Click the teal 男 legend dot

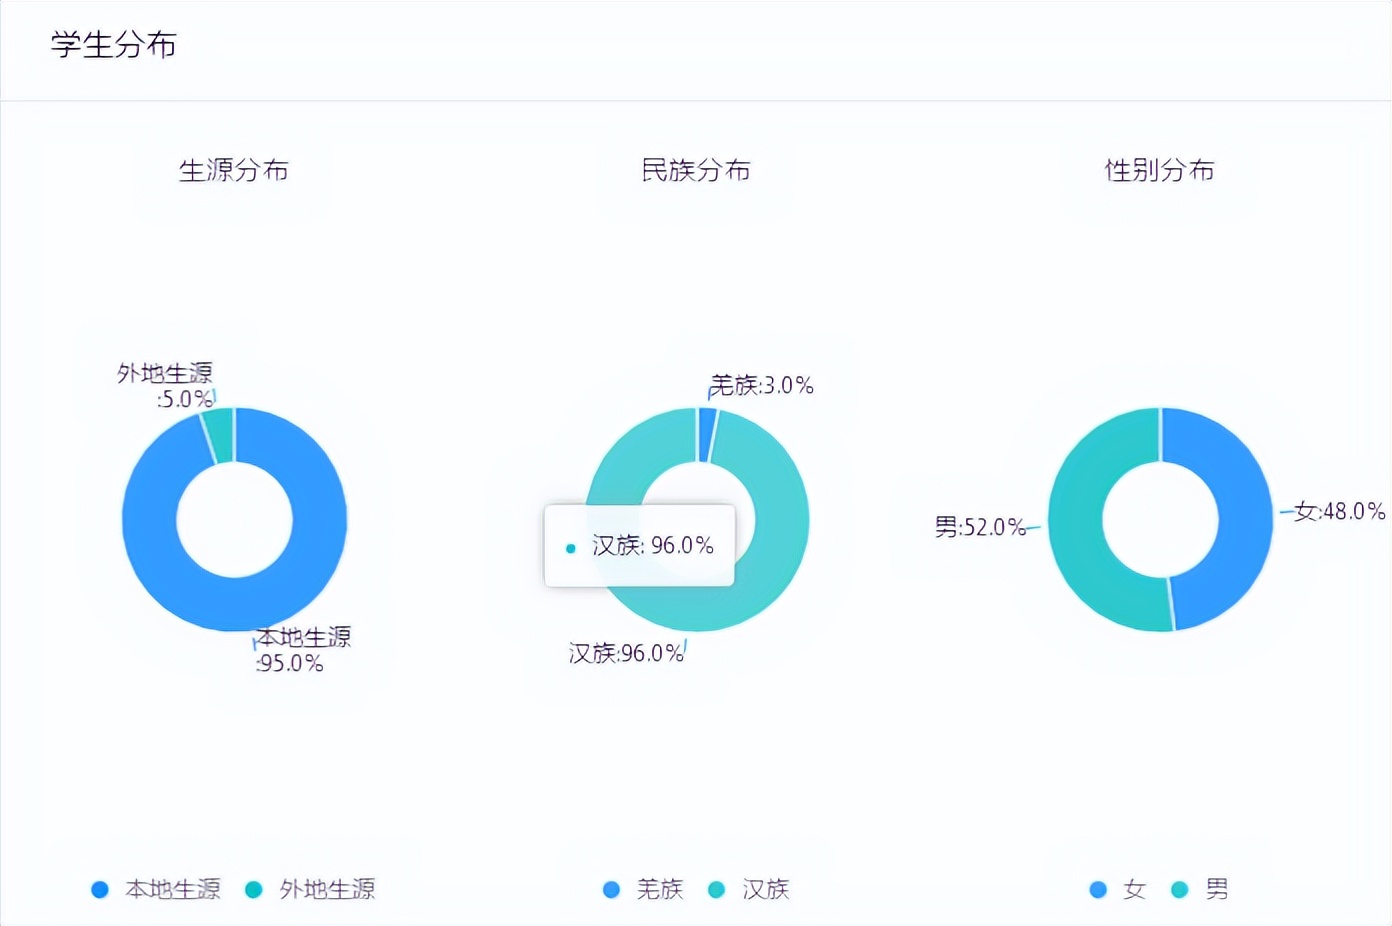pos(1180,889)
